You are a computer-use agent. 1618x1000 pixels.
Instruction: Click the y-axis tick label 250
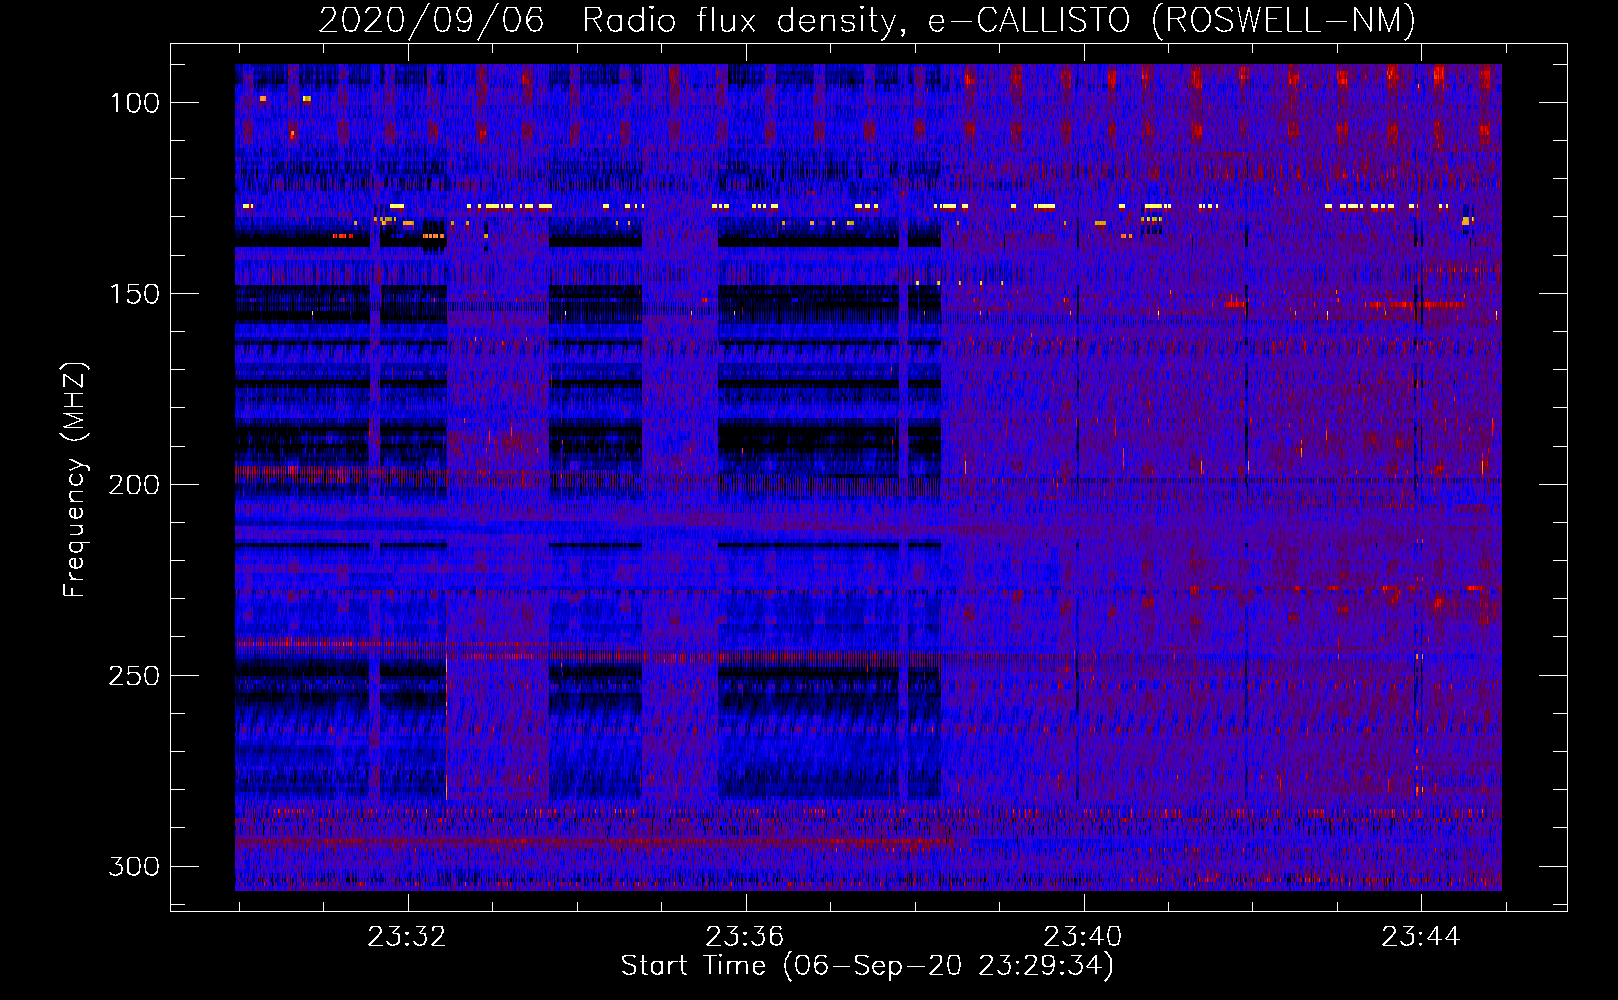134,676
